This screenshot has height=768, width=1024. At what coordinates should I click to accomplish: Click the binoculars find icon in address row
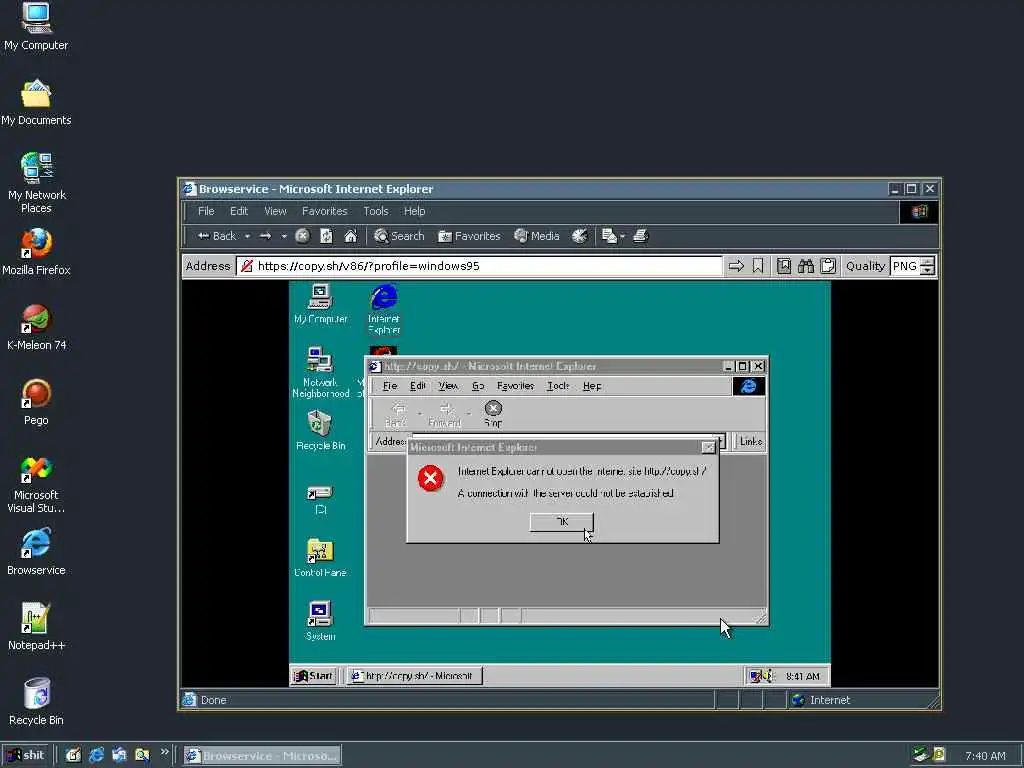[x=806, y=266]
